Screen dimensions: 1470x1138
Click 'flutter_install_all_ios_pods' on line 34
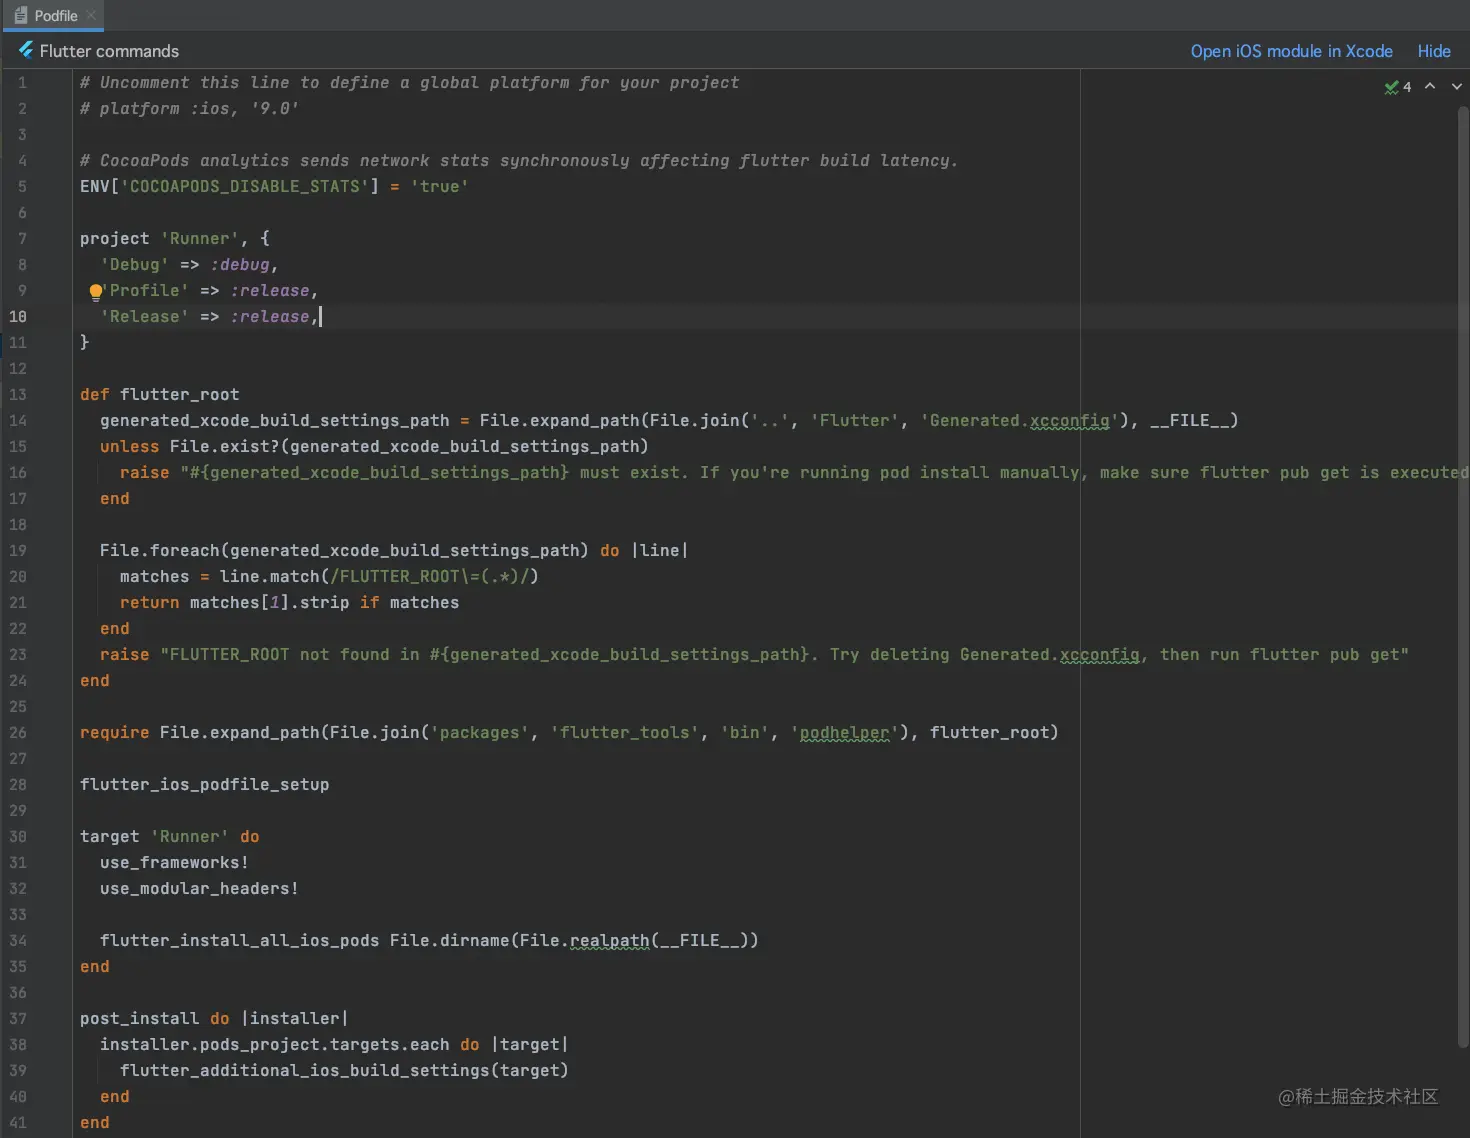click(x=239, y=940)
